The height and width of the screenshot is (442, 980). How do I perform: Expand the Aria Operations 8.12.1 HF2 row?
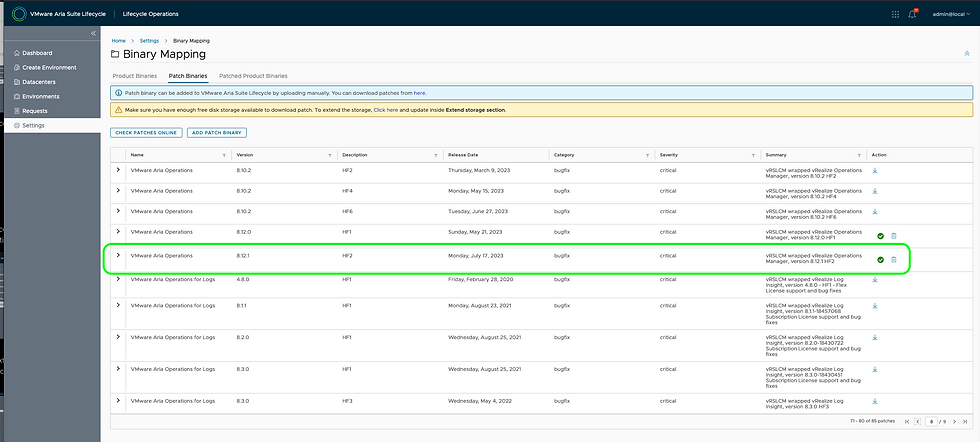coord(118,255)
